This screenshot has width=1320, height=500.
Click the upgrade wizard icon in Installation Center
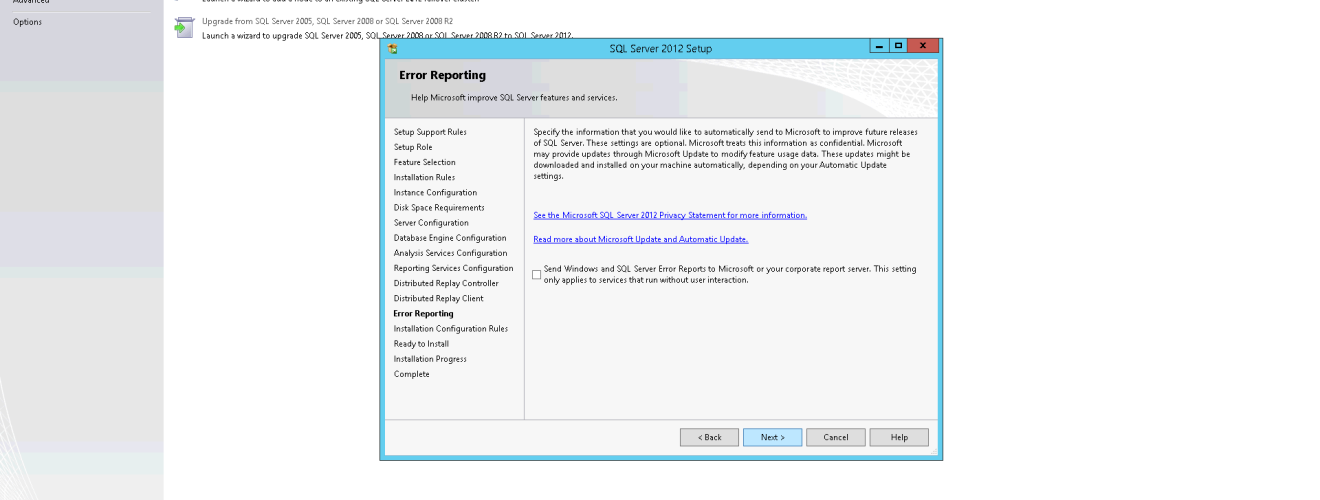pos(182,28)
